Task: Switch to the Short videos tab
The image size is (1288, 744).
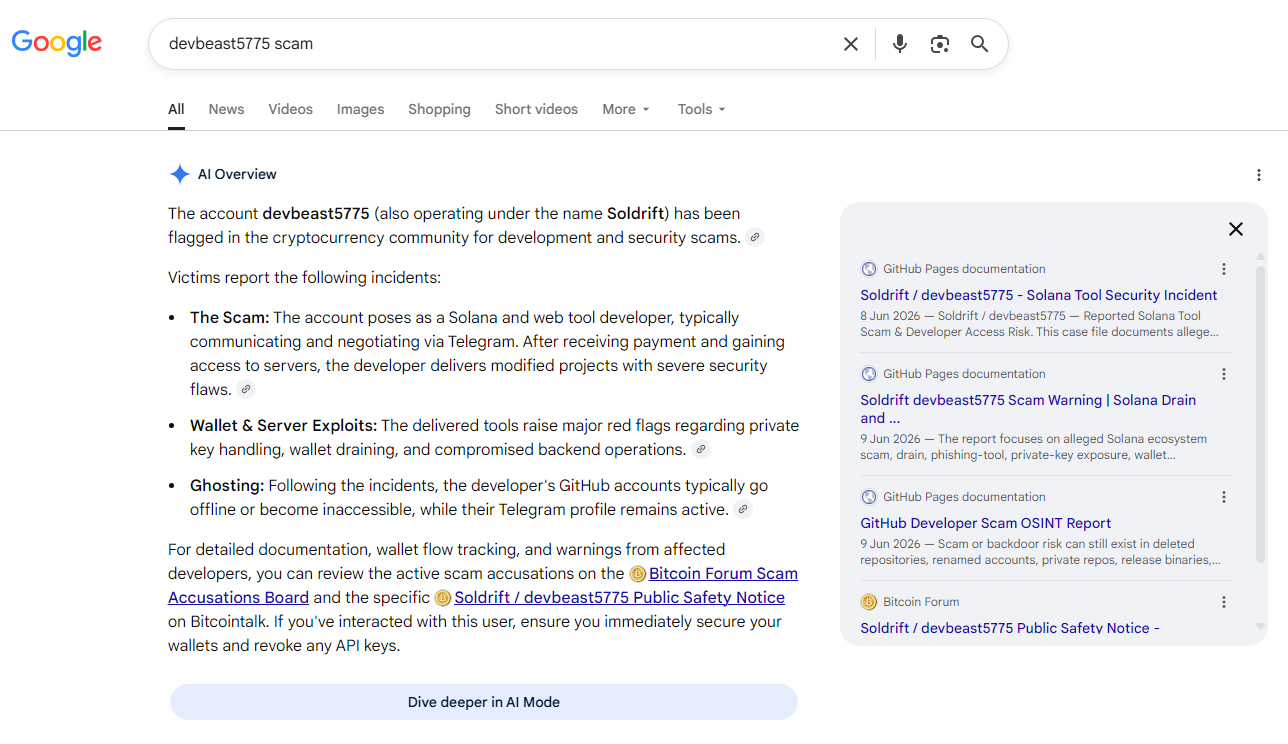Action: click(536, 109)
